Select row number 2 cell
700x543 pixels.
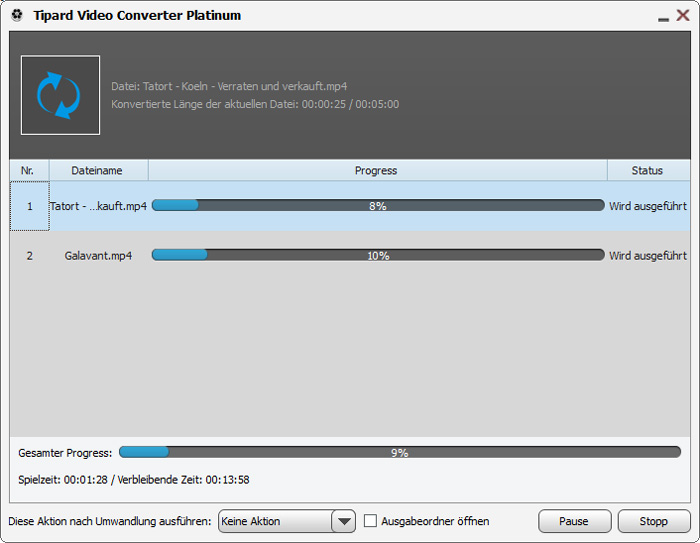click(29, 255)
